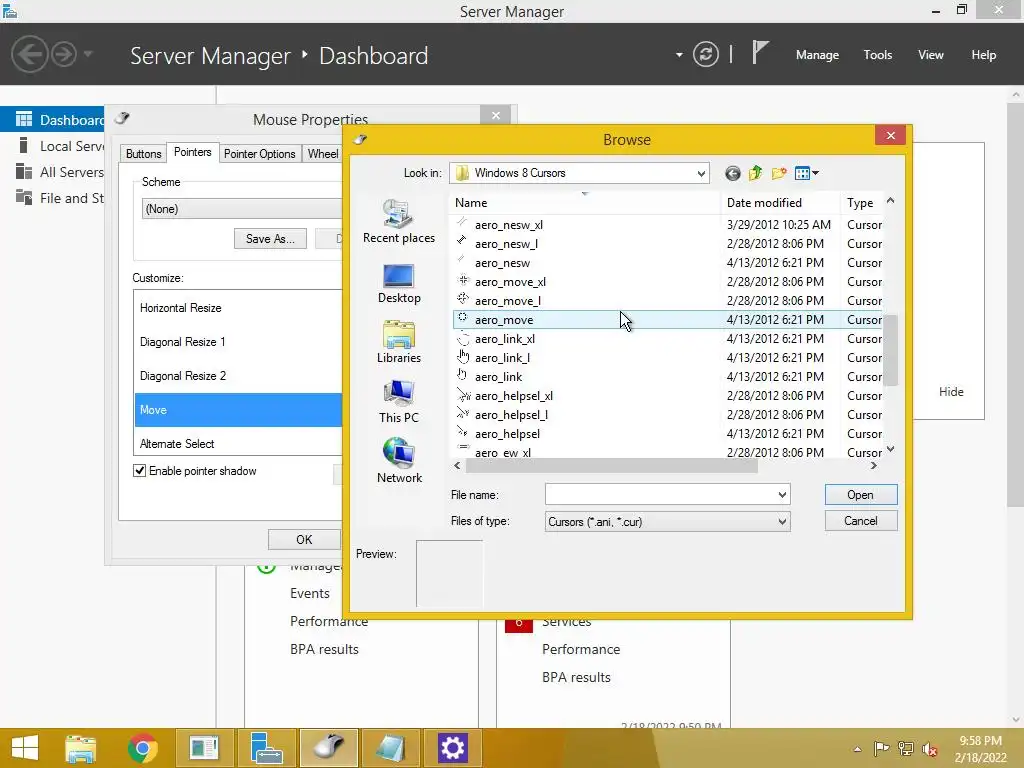Open Libraries in Browse sidebar
Viewport: 1024px width, 768px height.
pos(398,342)
